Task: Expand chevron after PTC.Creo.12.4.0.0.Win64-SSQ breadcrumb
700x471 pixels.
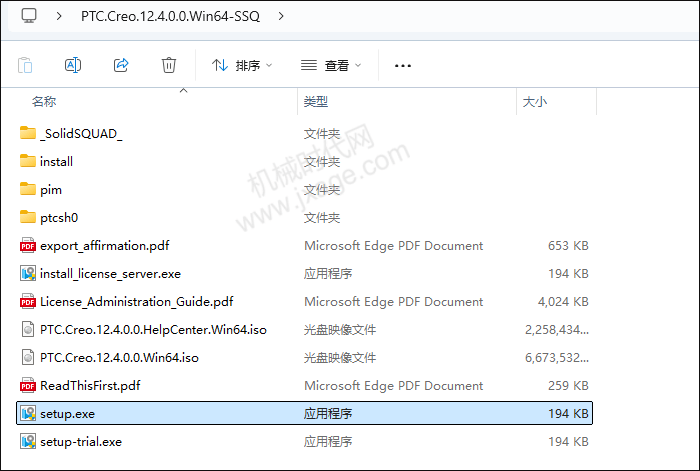Action: [281, 16]
